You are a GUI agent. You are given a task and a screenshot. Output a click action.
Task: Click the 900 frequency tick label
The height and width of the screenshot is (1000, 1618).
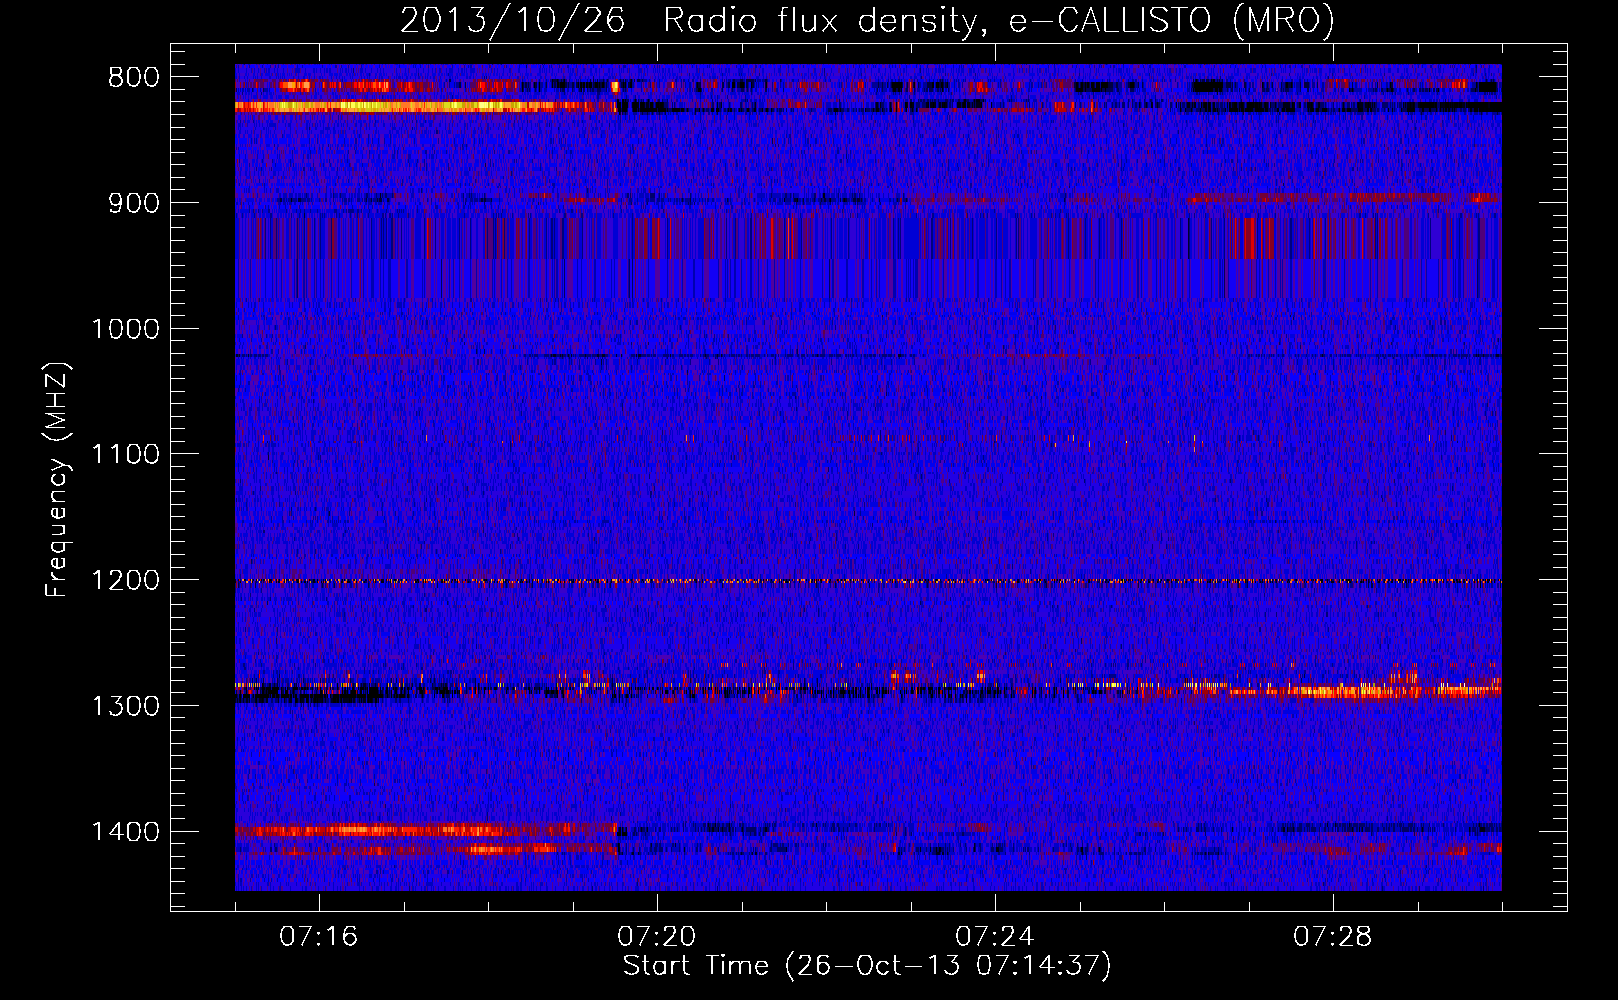pyautogui.click(x=133, y=204)
